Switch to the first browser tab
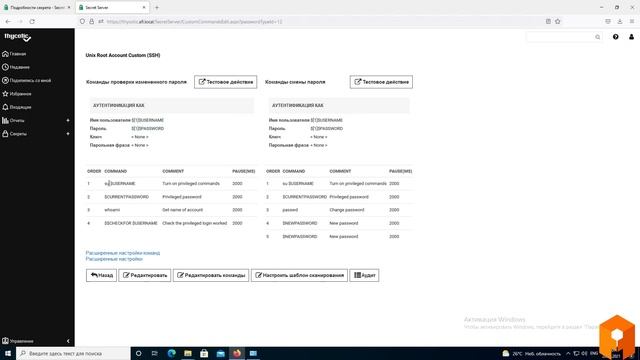Image resolution: width=640 pixels, height=360 pixels. tap(37, 7)
